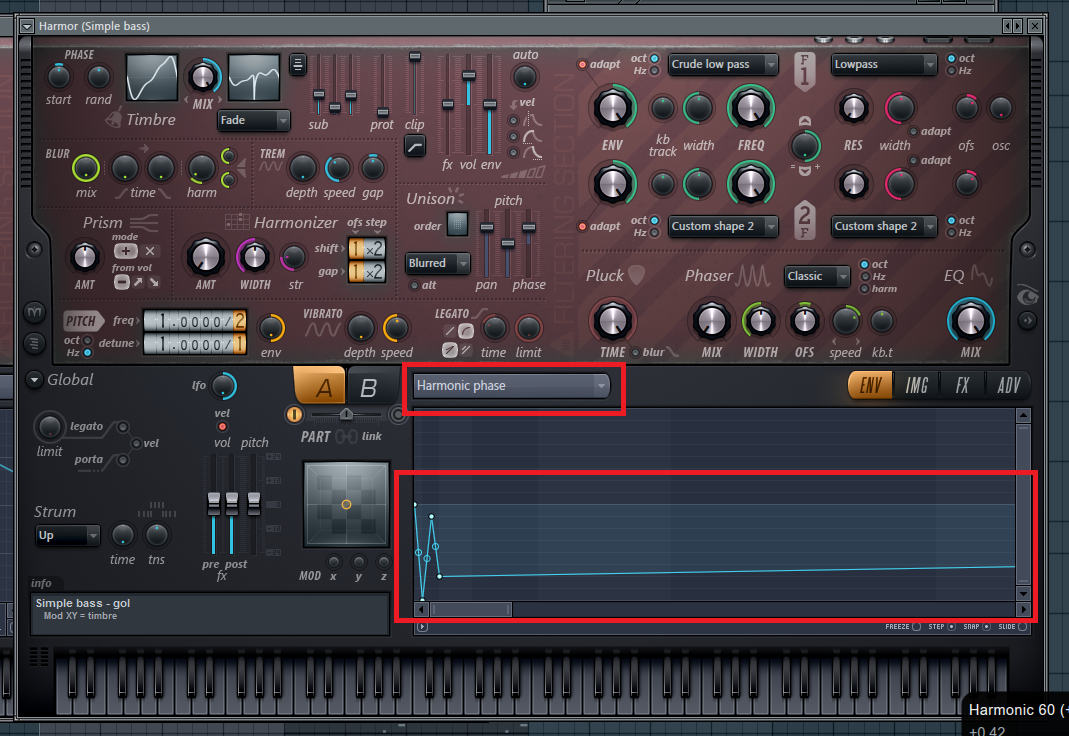Image resolution: width=1069 pixels, height=736 pixels.
Task: Click the Harmonizer WIDTH knob
Action: click(x=254, y=257)
